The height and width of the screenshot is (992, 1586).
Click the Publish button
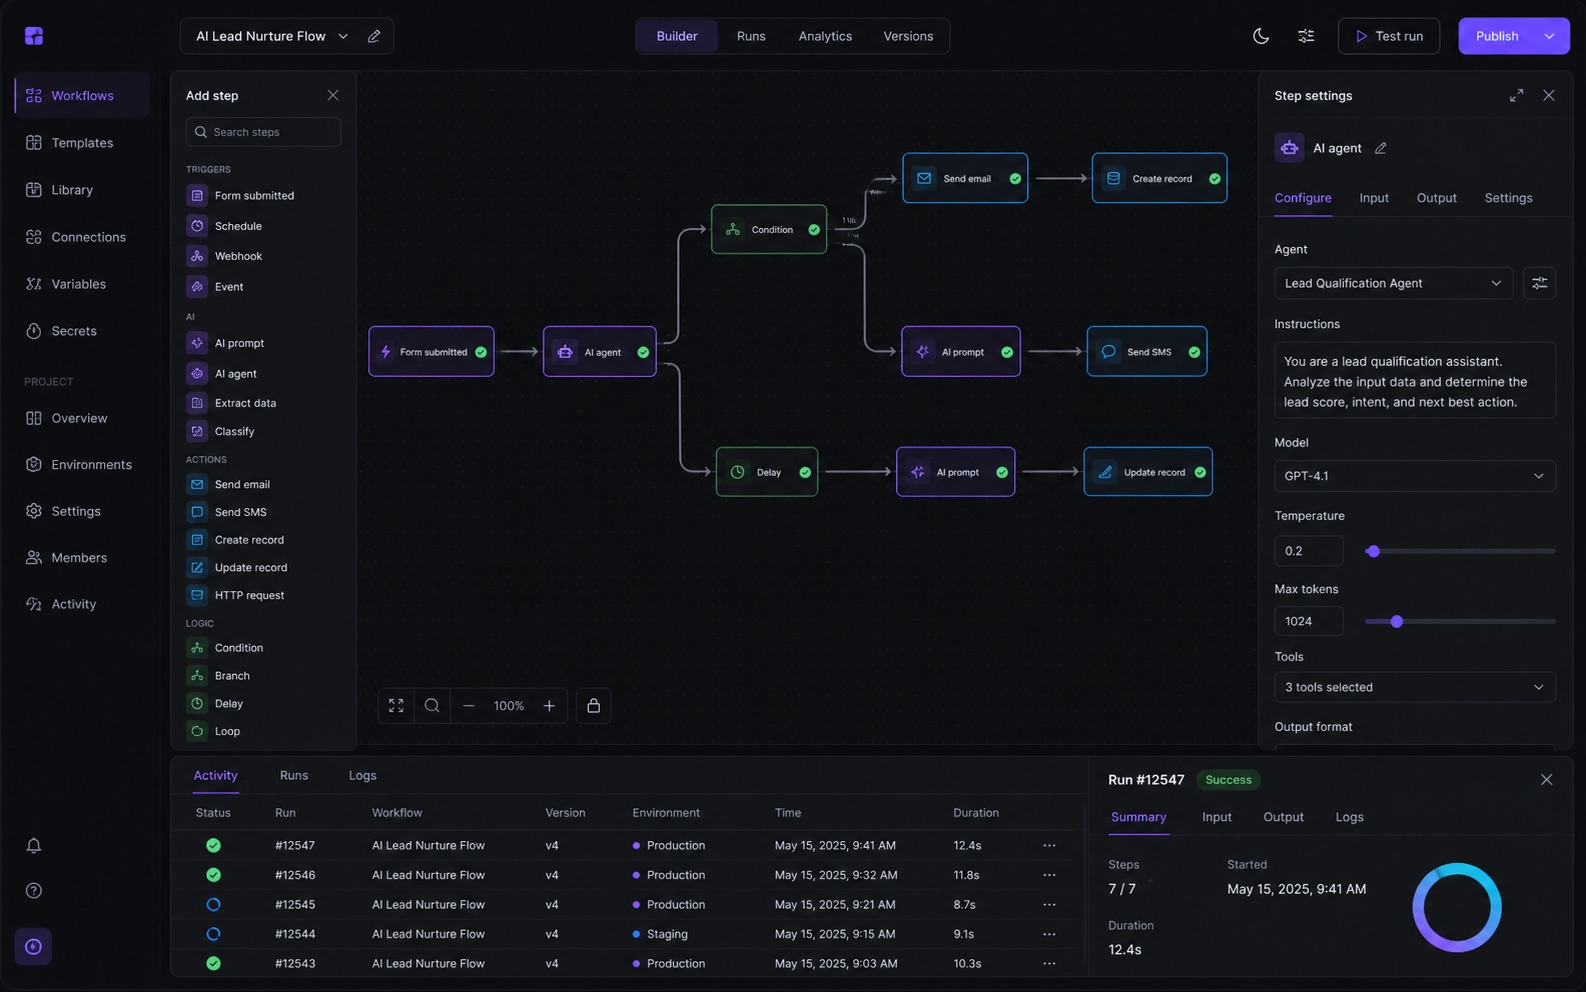click(x=1497, y=36)
